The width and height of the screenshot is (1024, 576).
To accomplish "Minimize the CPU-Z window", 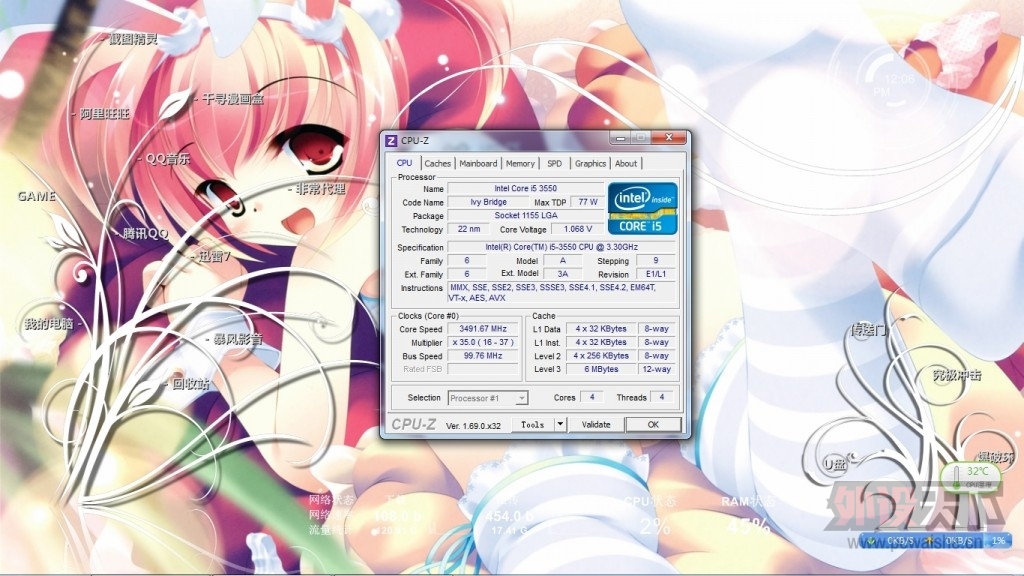I will (620, 138).
